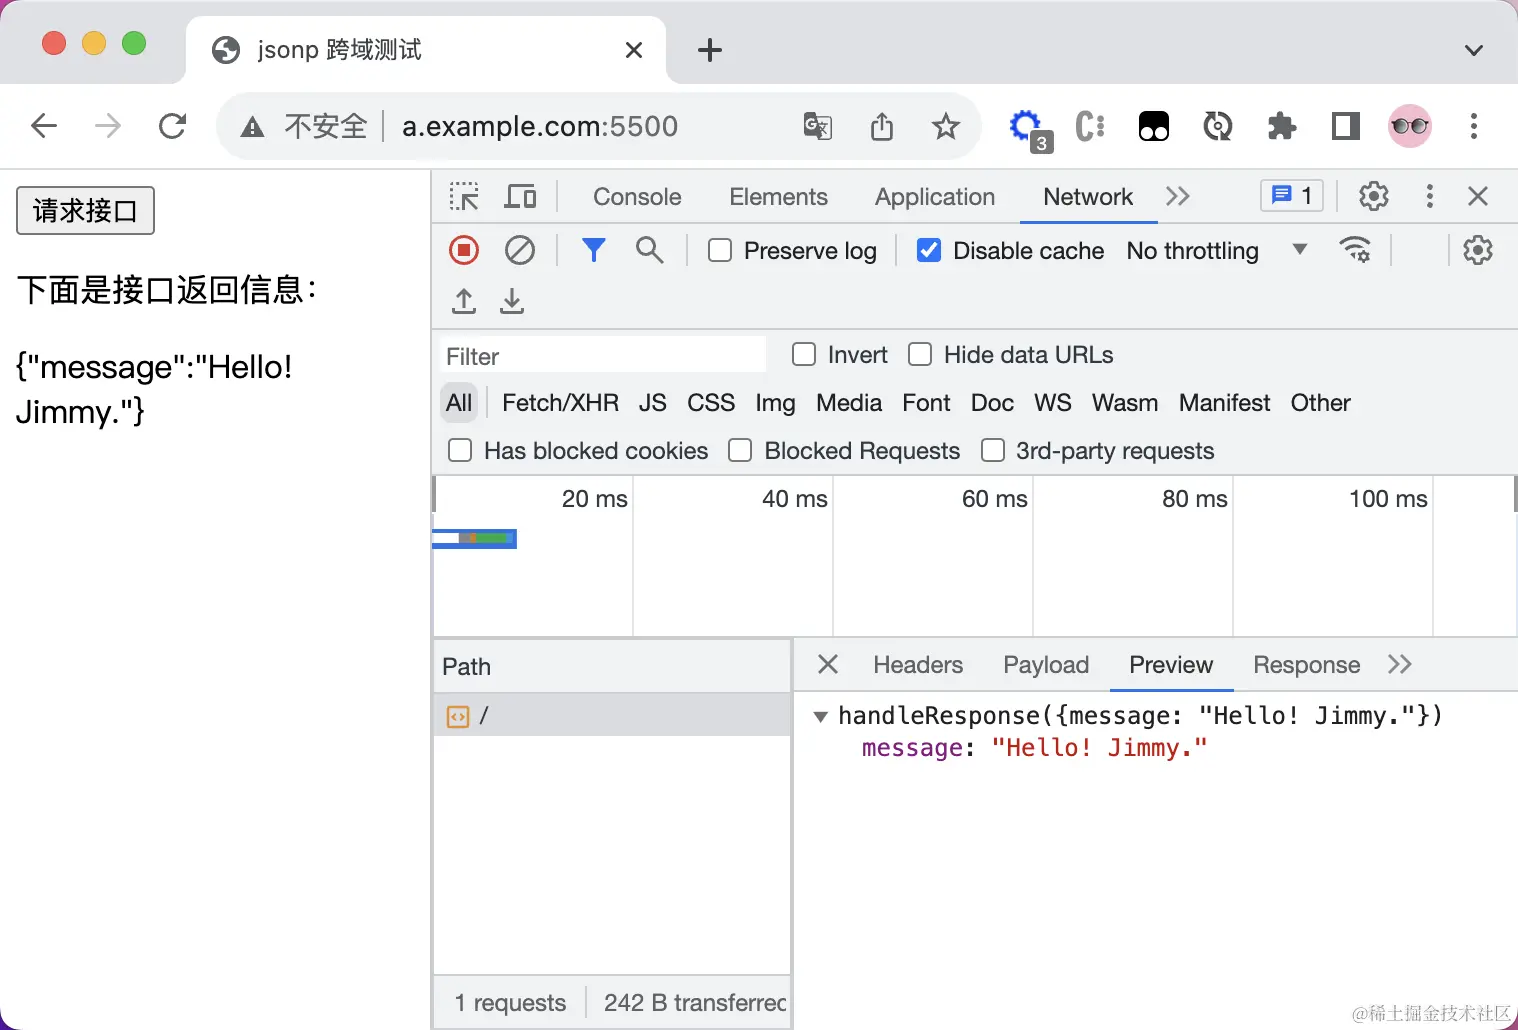Click the browser forward arrow

tap(108, 126)
